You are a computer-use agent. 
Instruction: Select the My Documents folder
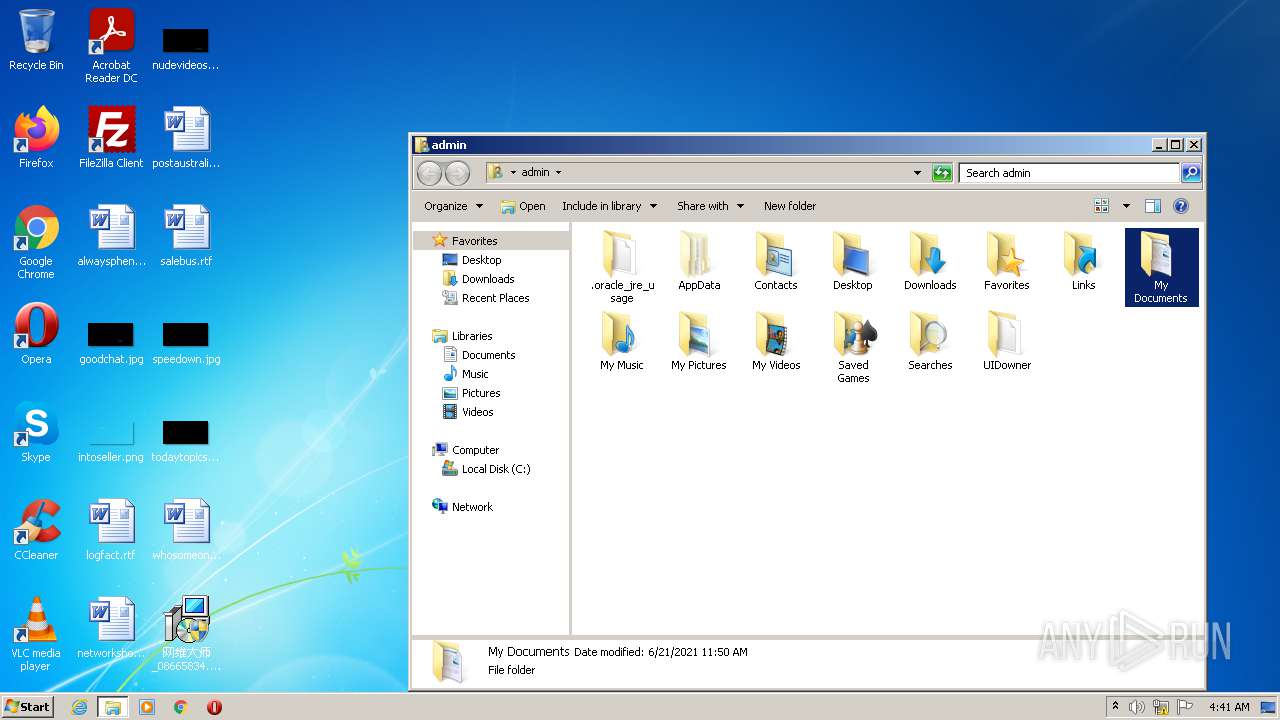(1161, 267)
